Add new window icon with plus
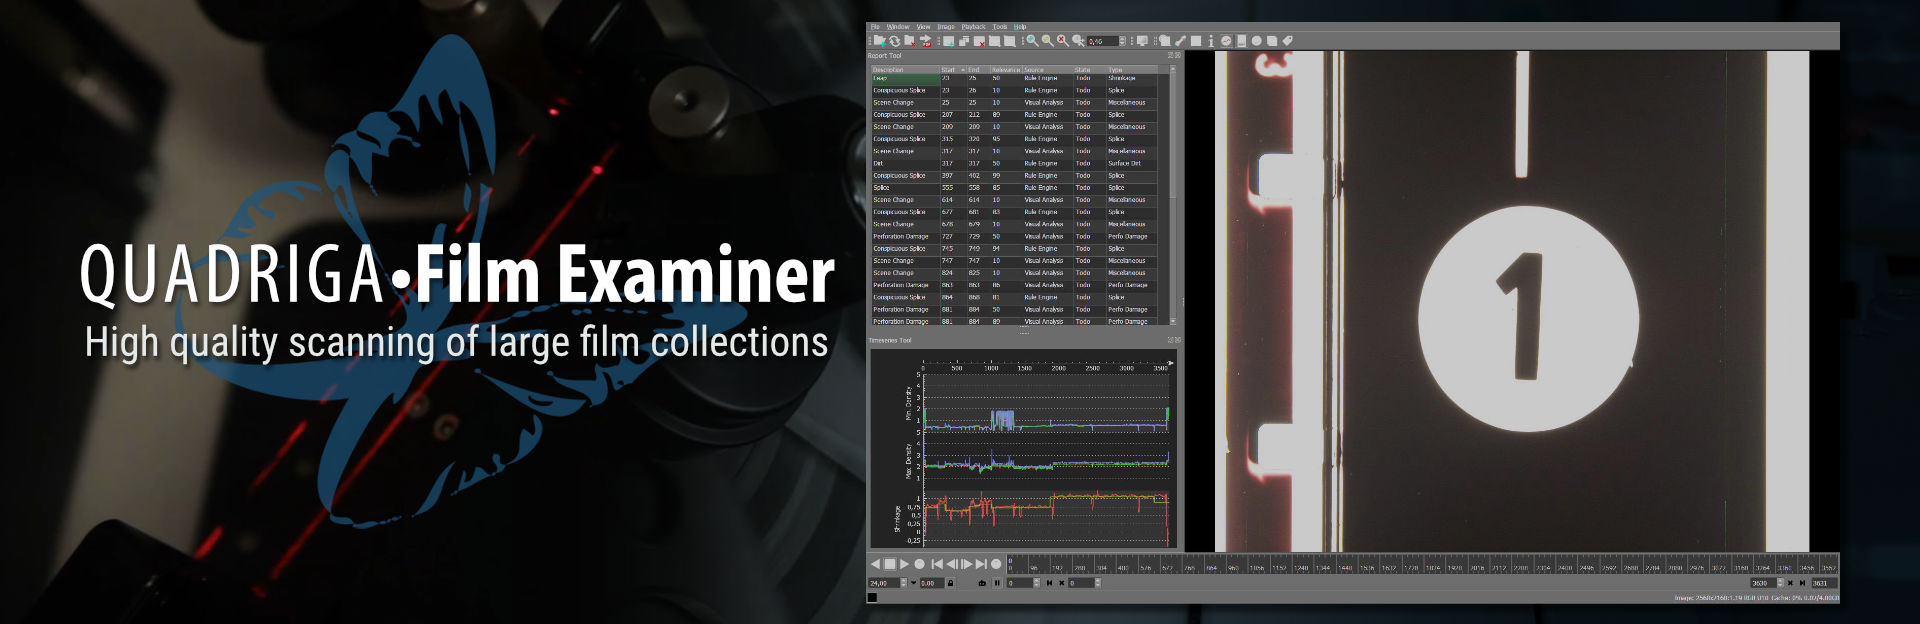The image size is (1920, 624). (948, 41)
